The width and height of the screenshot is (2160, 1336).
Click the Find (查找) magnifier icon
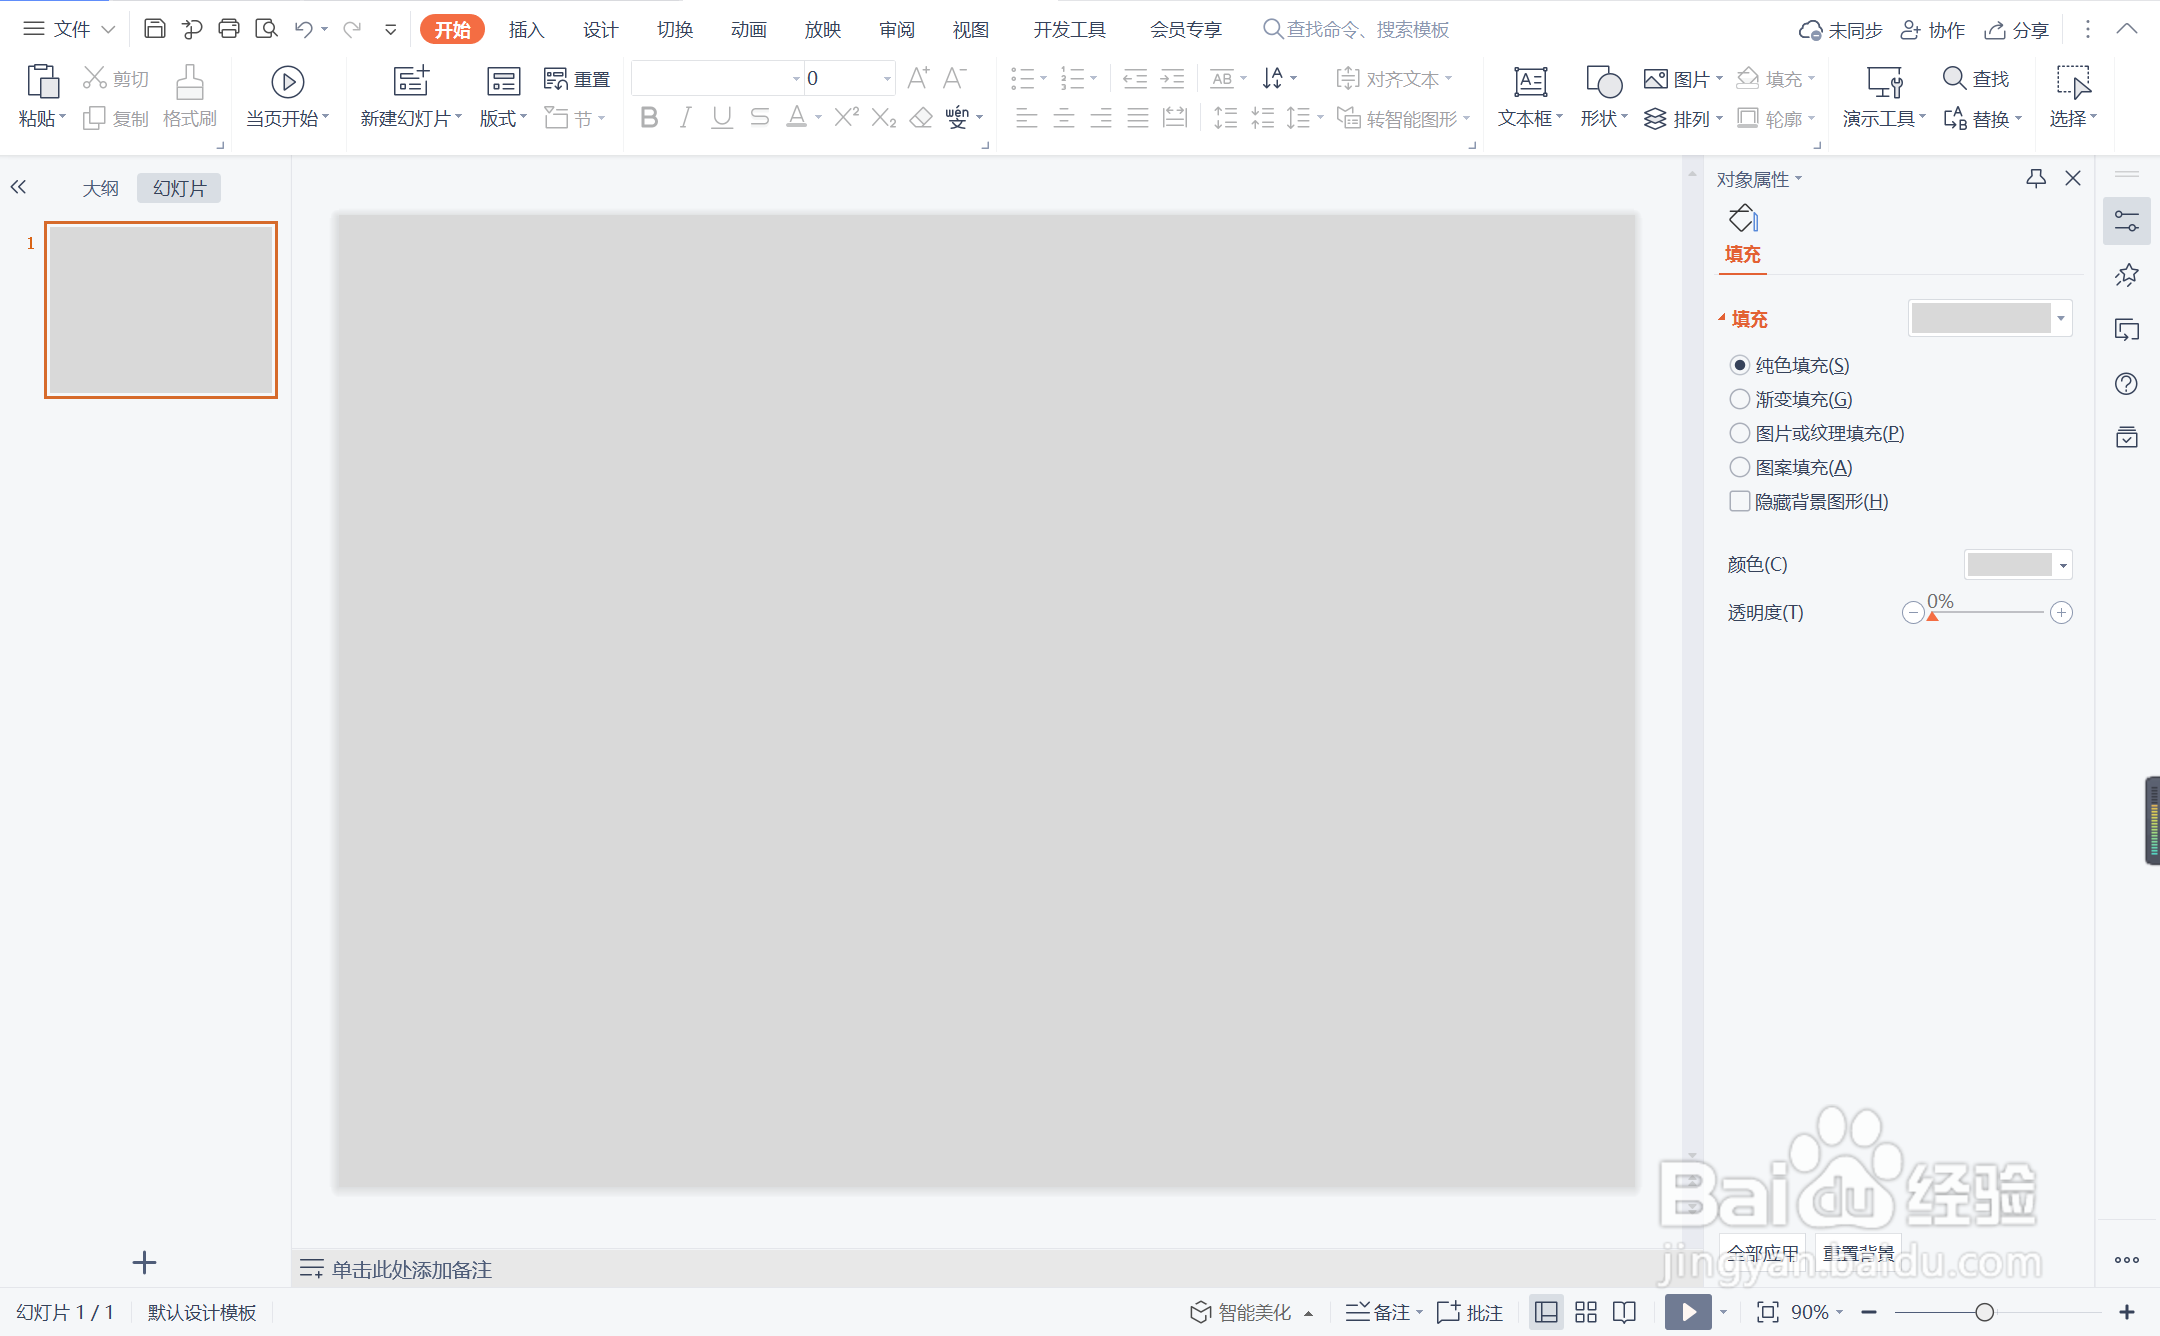click(1954, 78)
